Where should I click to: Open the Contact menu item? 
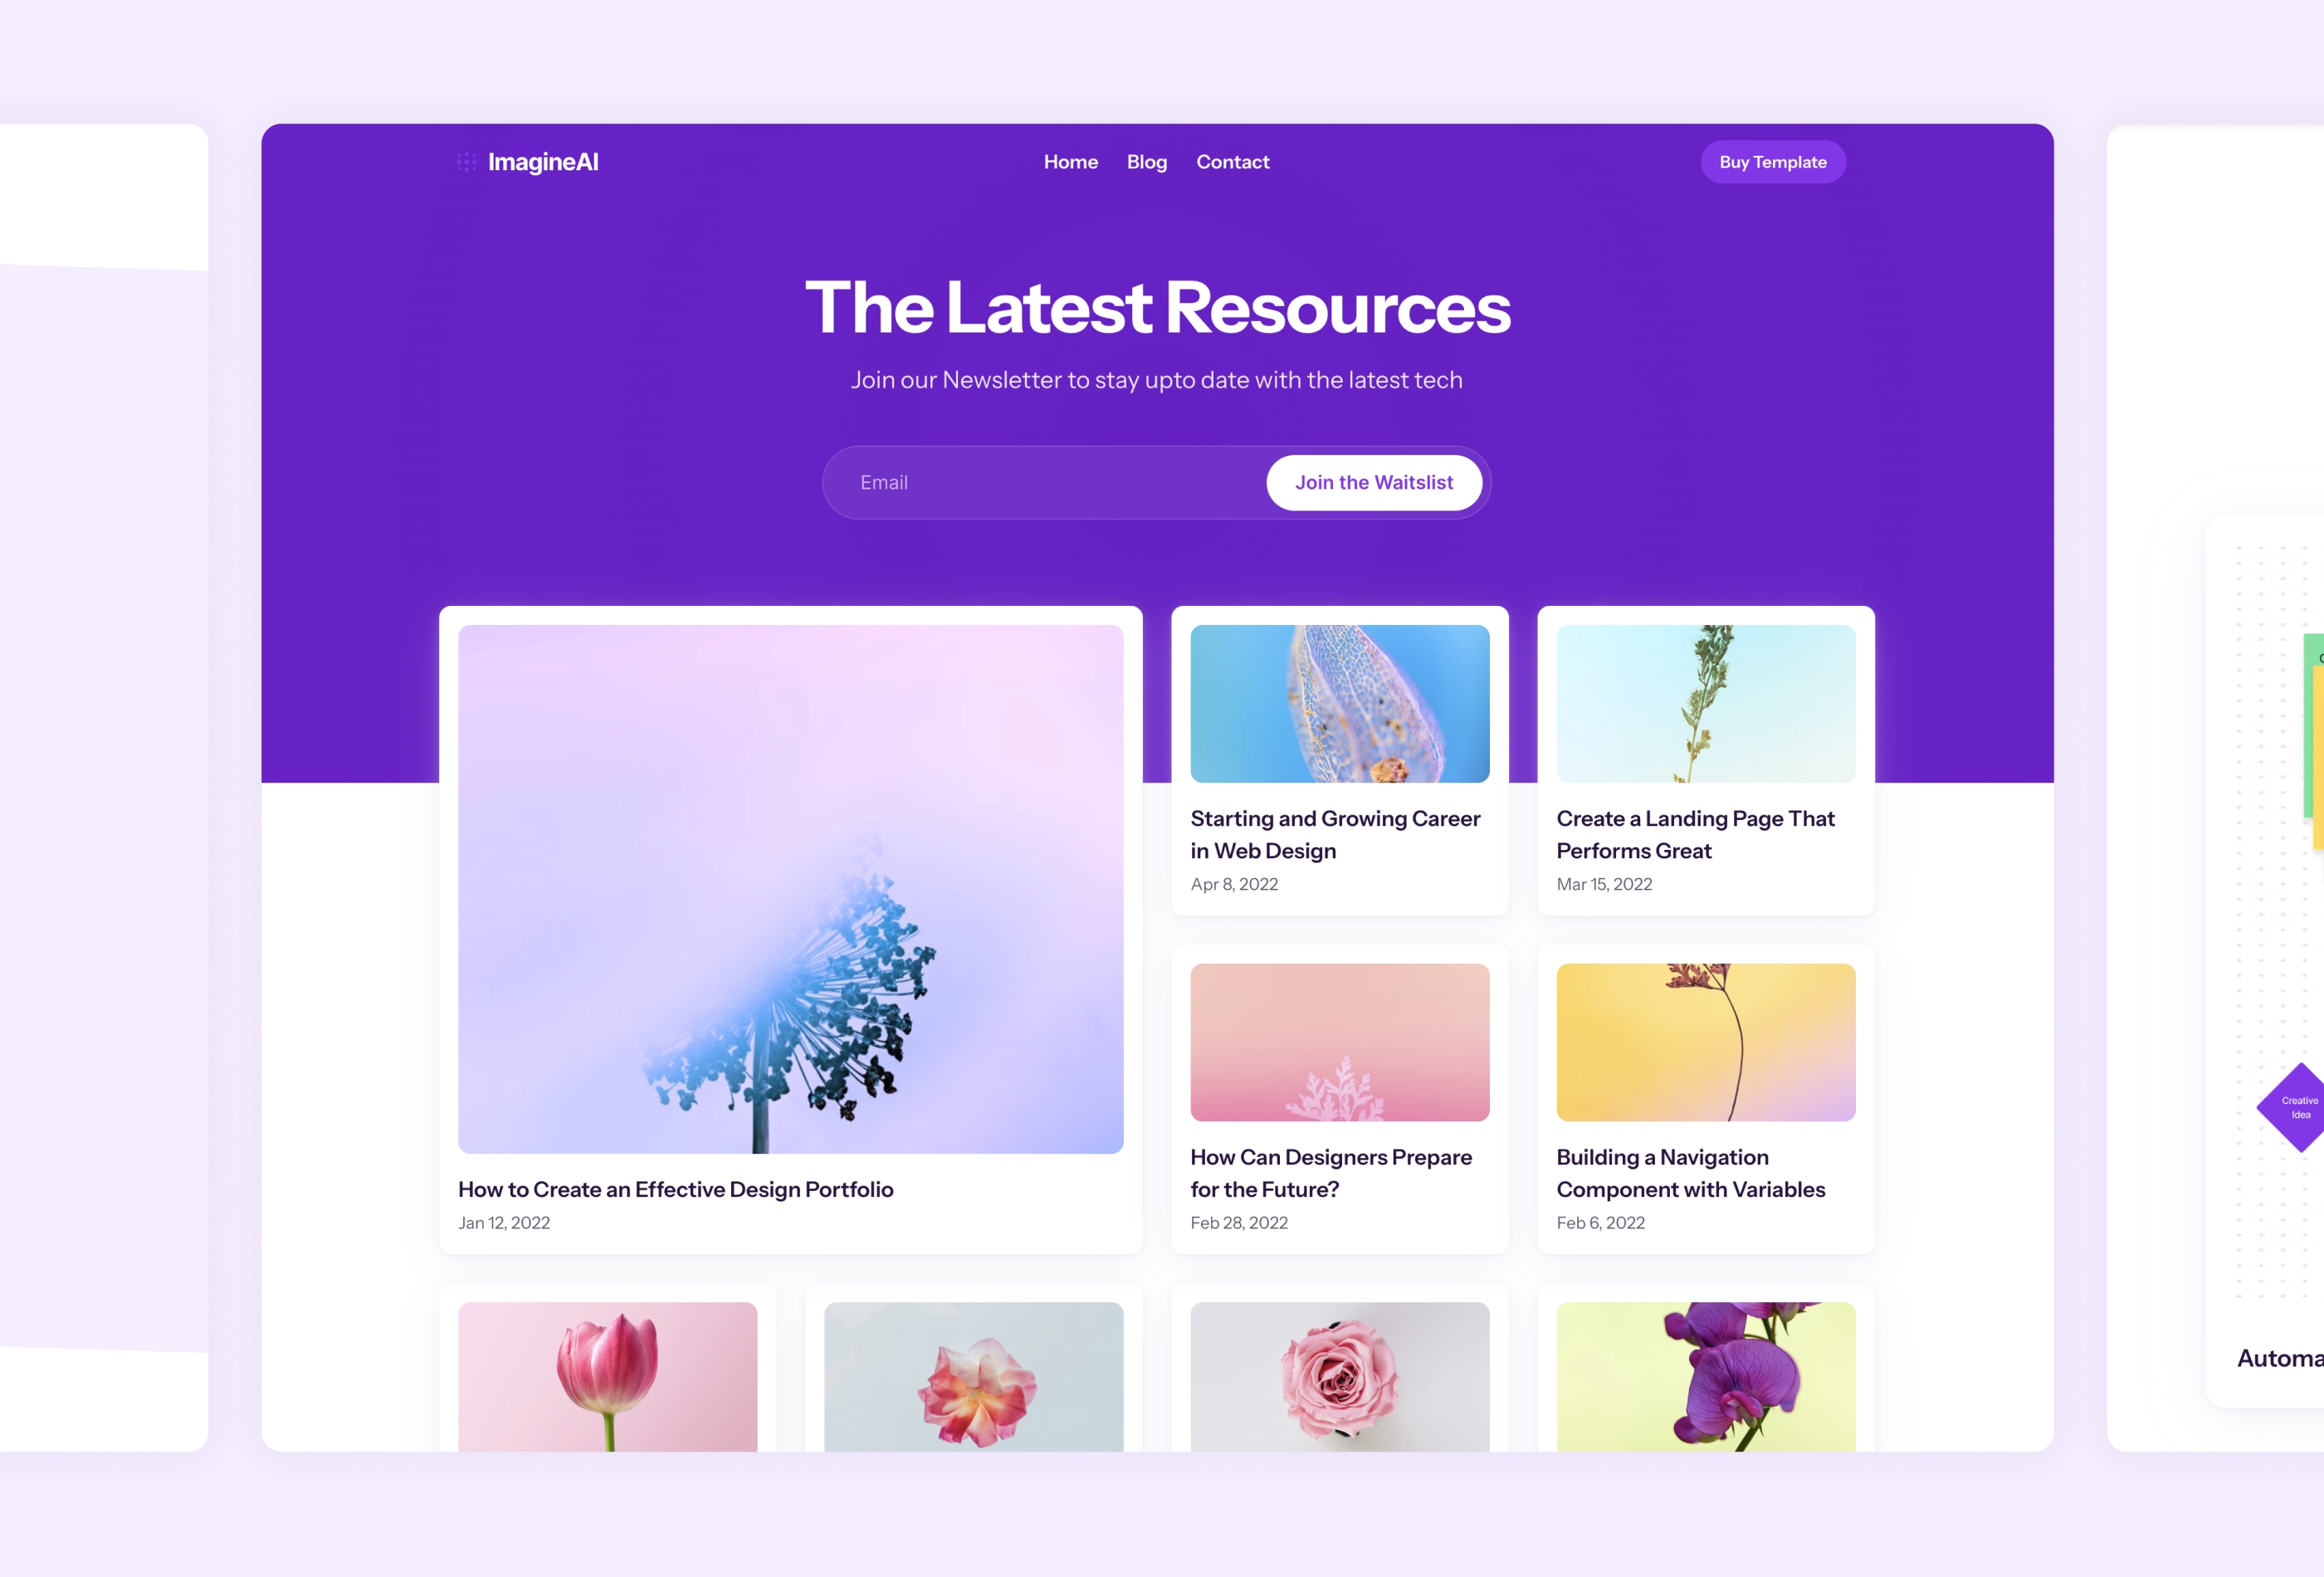click(x=1232, y=160)
